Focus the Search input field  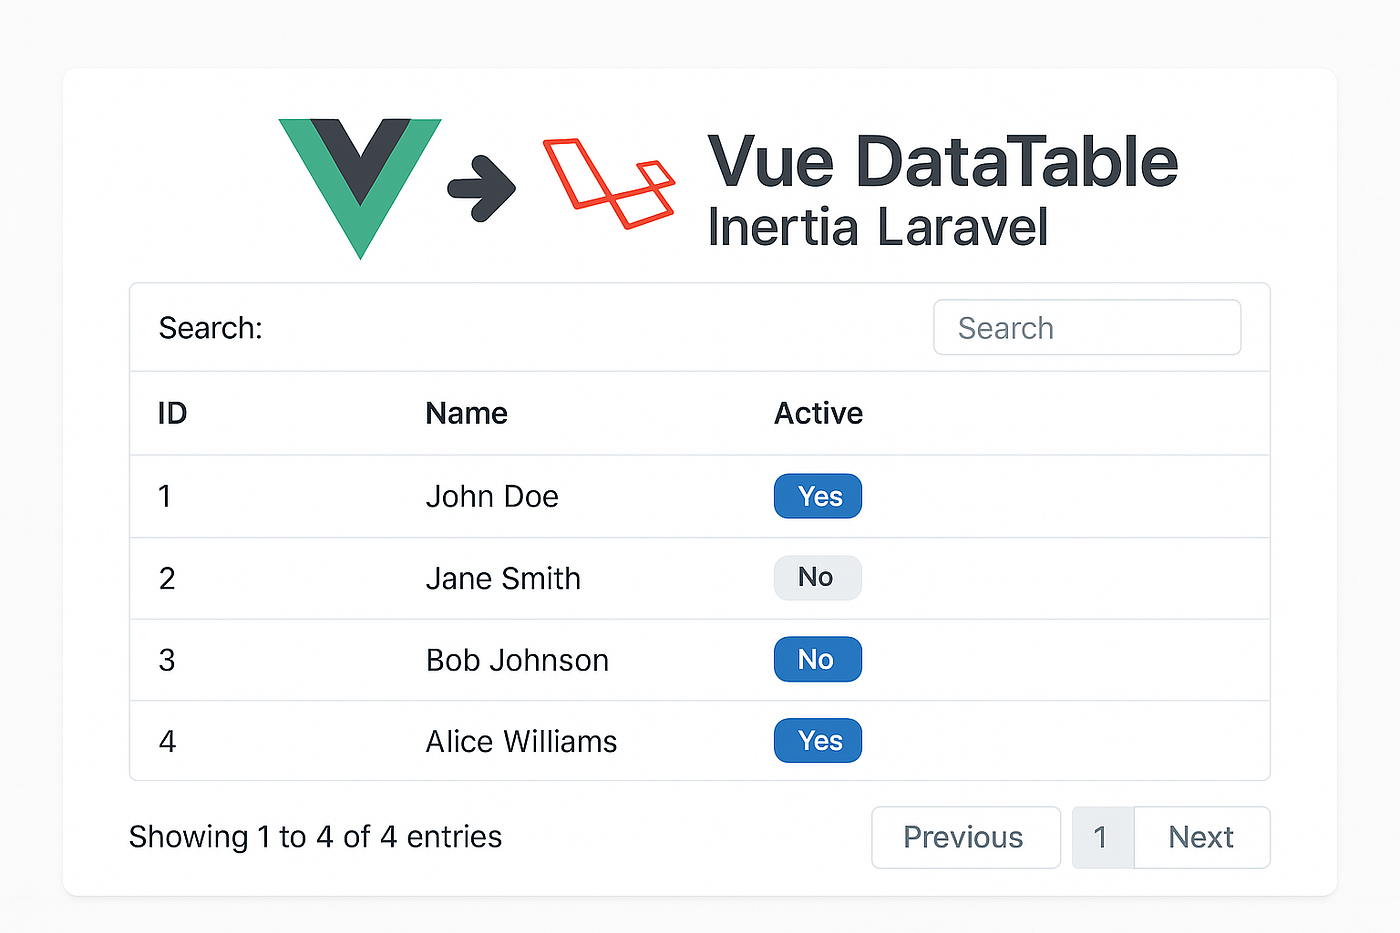pyautogui.click(x=1087, y=327)
